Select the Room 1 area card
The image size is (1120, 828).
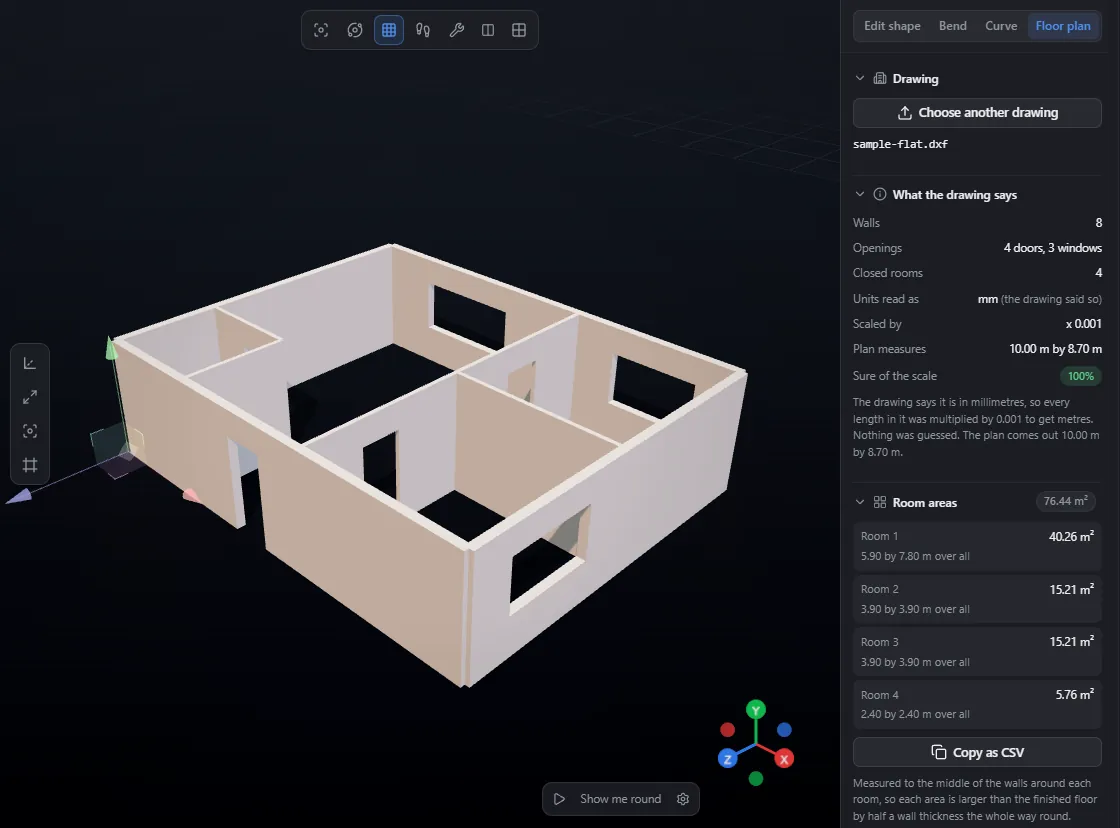tap(977, 547)
